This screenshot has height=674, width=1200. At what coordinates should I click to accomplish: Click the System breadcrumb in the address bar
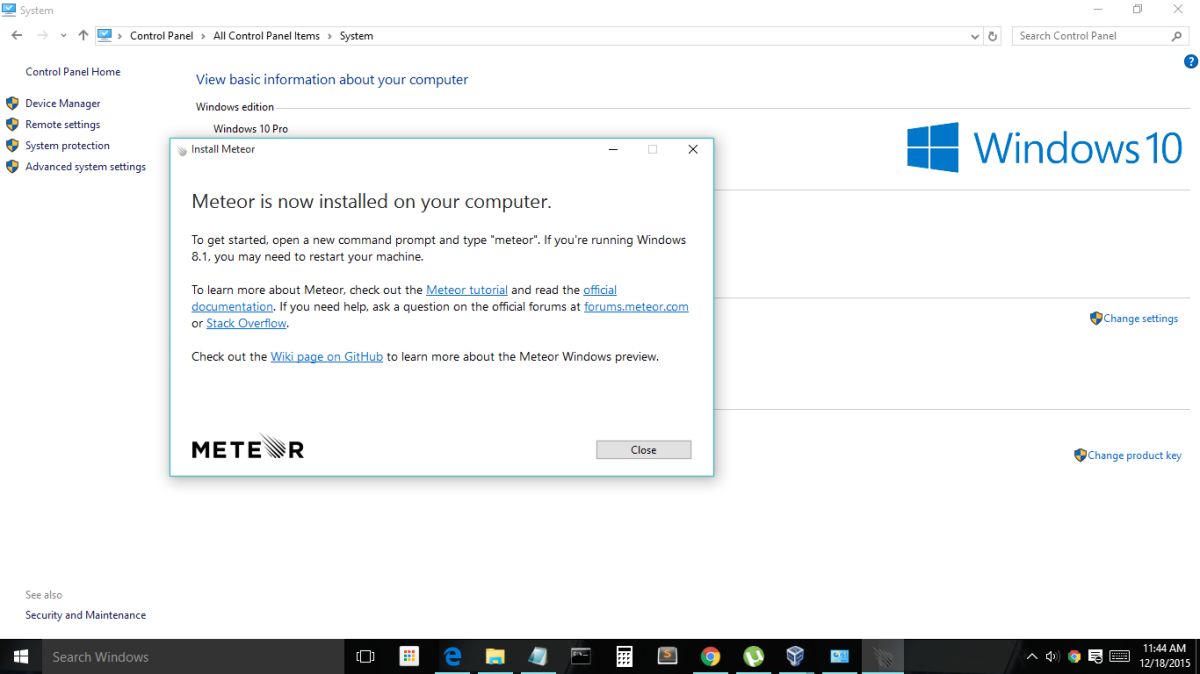click(x=356, y=35)
